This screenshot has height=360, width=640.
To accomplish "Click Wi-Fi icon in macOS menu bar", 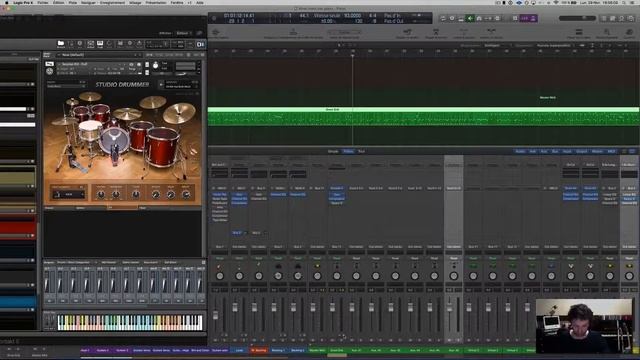I will 556,2.
